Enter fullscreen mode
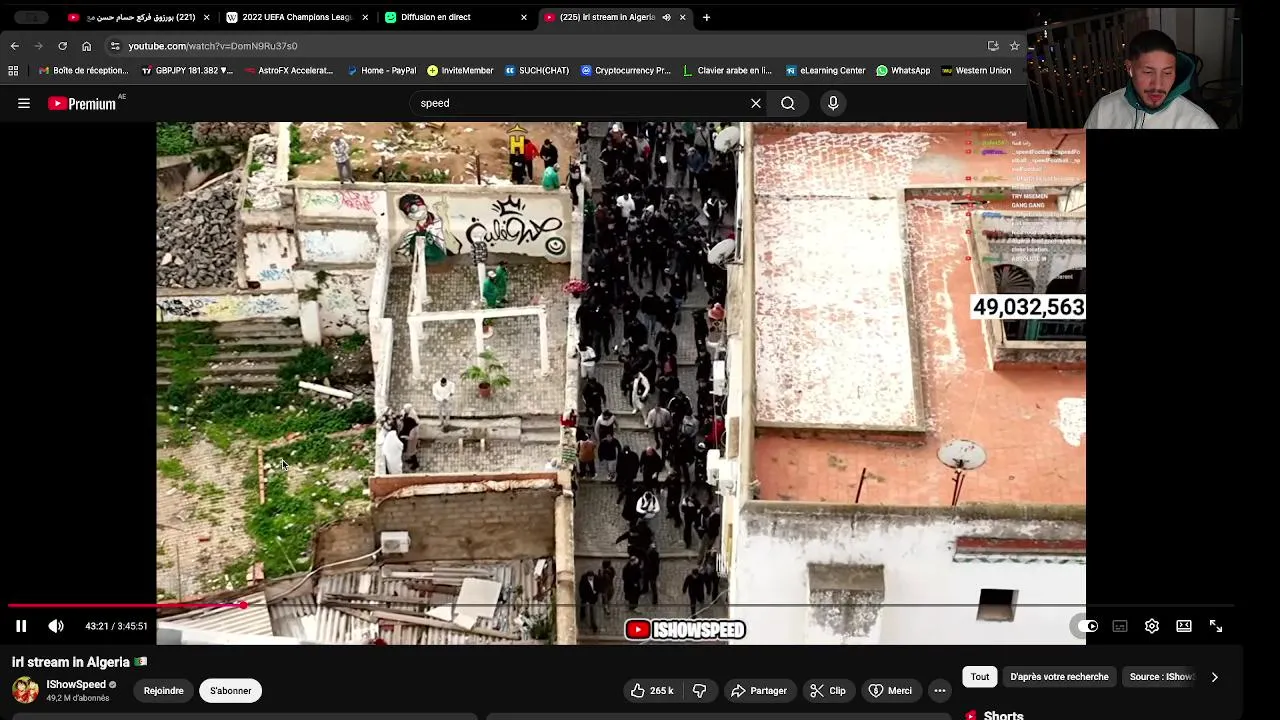The height and width of the screenshot is (720, 1280). [1216, 626]
